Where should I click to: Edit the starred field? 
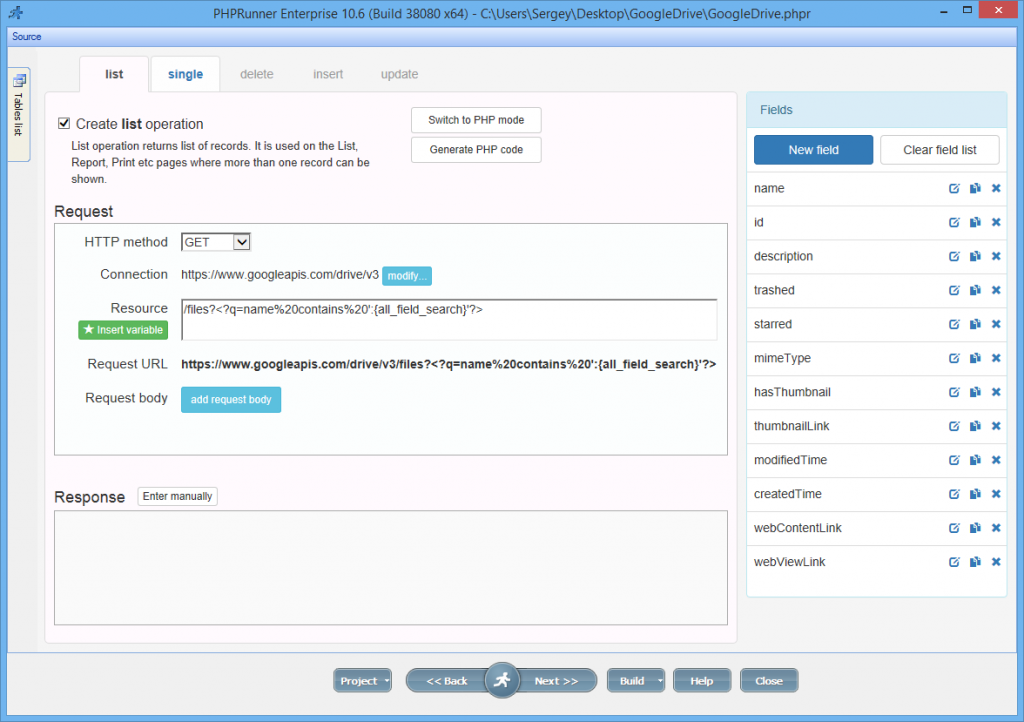pos(953,324)
